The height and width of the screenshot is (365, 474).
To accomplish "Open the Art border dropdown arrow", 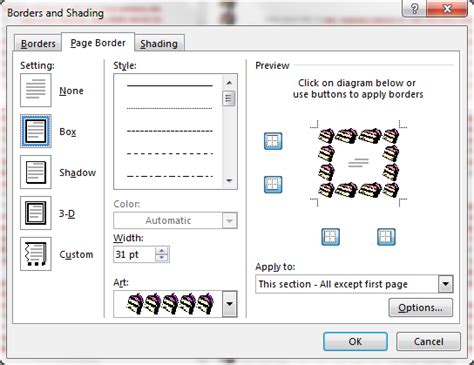I will point(230,304).
